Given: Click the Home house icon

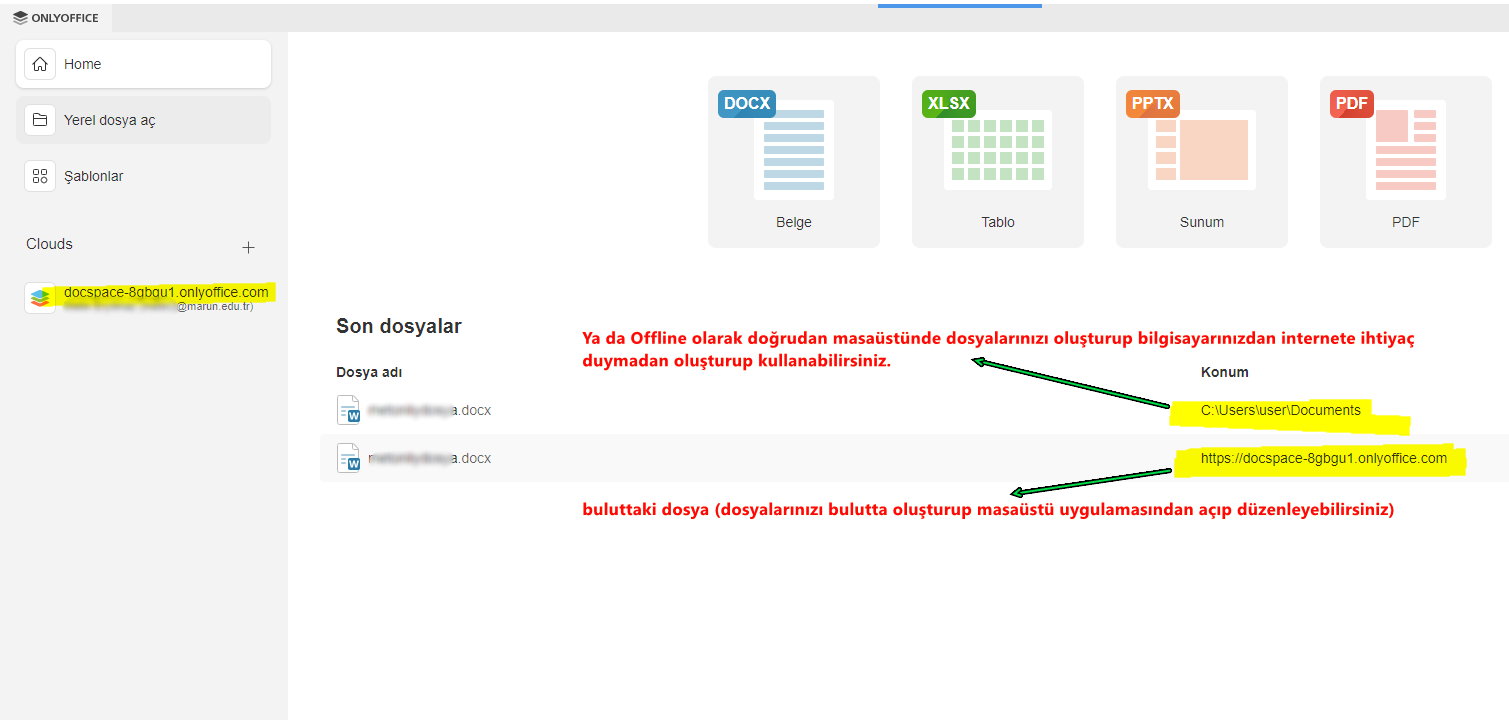Looking at the screenshot, I should click(40, 64).
